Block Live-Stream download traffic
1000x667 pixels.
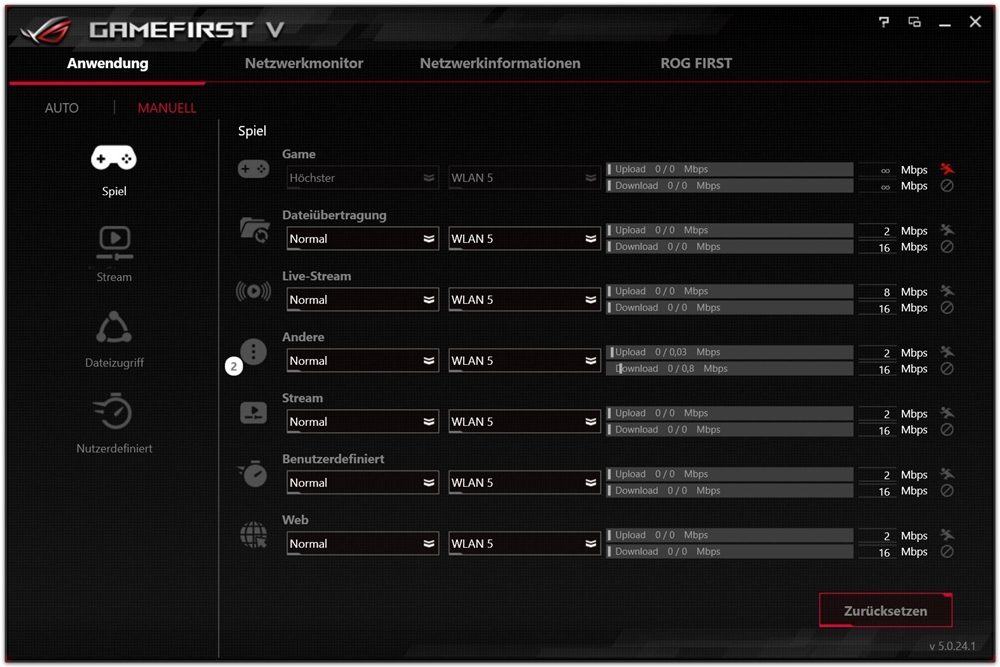coord(947,308)
